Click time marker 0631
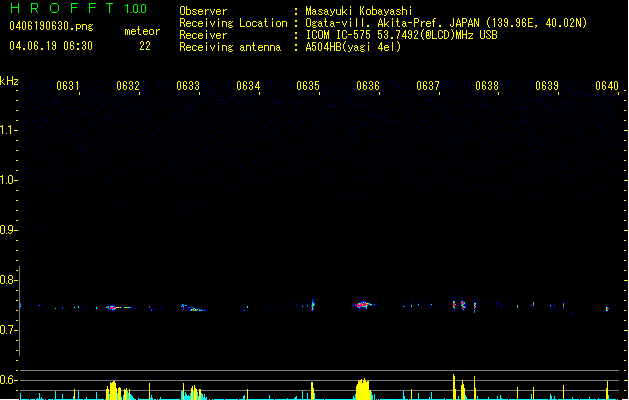 click(x=67, y=86)
